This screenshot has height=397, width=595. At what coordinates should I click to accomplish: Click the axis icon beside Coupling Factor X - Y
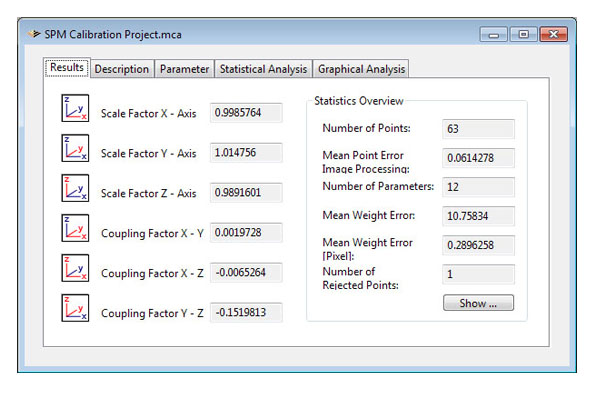point(75,228)
